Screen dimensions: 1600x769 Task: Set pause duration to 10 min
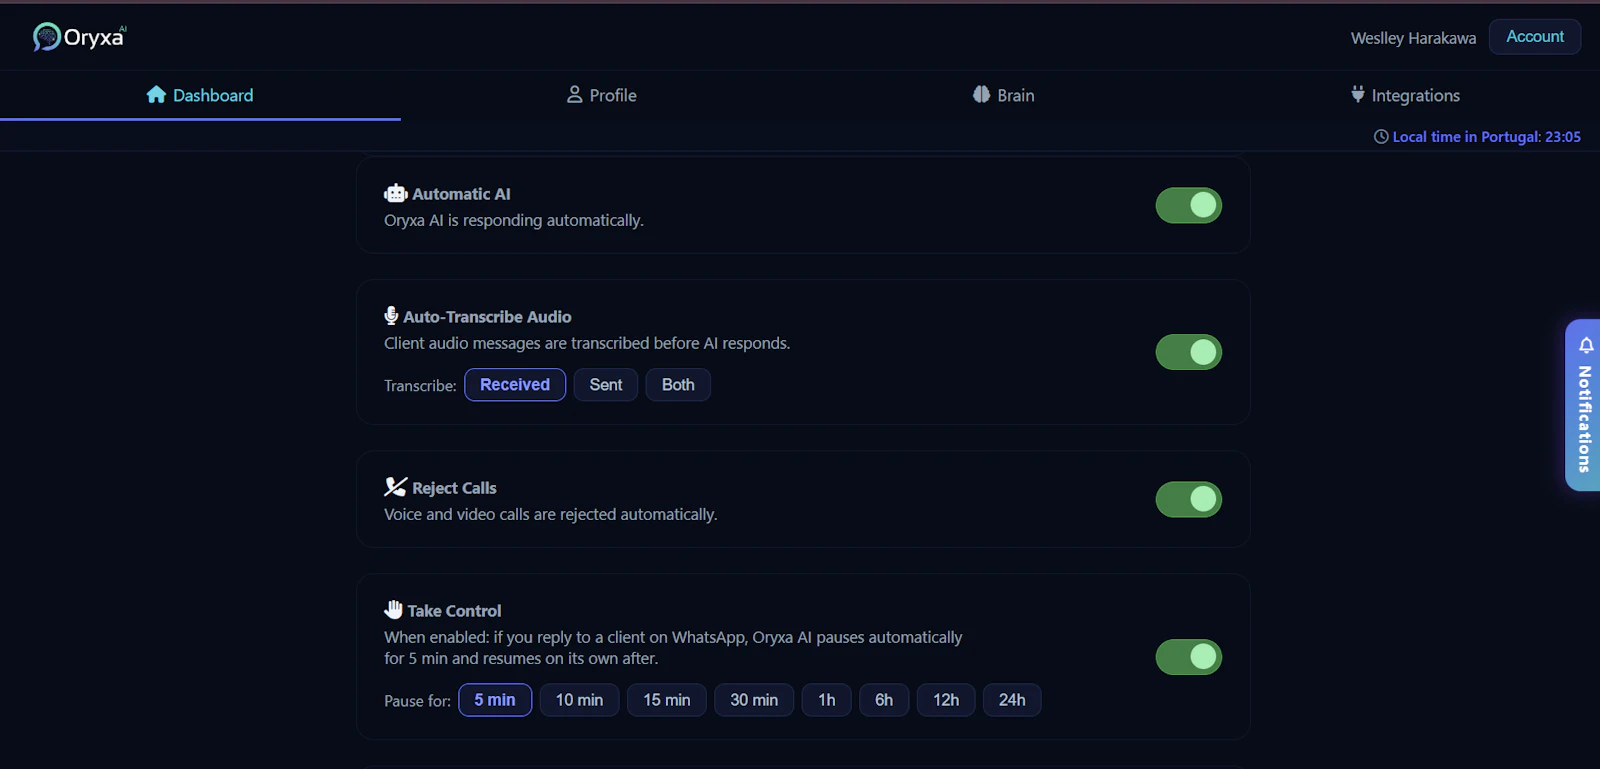tap(580, 700)
